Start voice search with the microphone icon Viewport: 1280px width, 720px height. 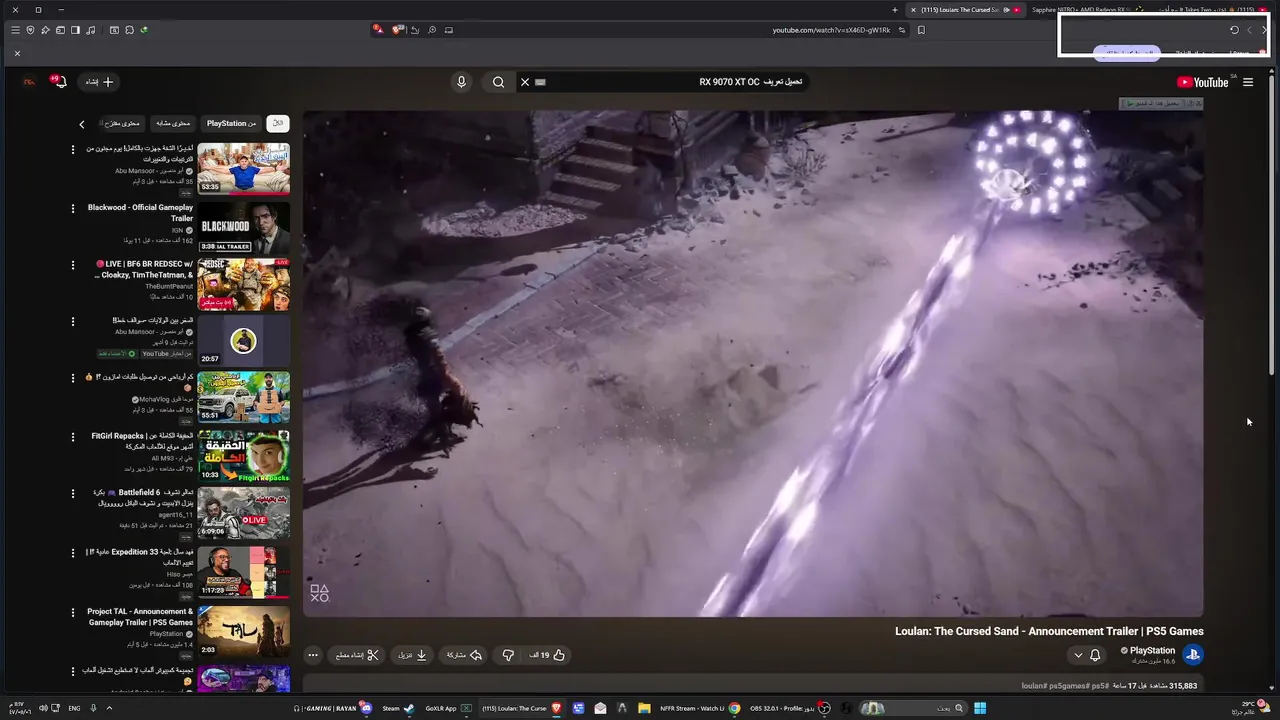(x=461, y=82)
